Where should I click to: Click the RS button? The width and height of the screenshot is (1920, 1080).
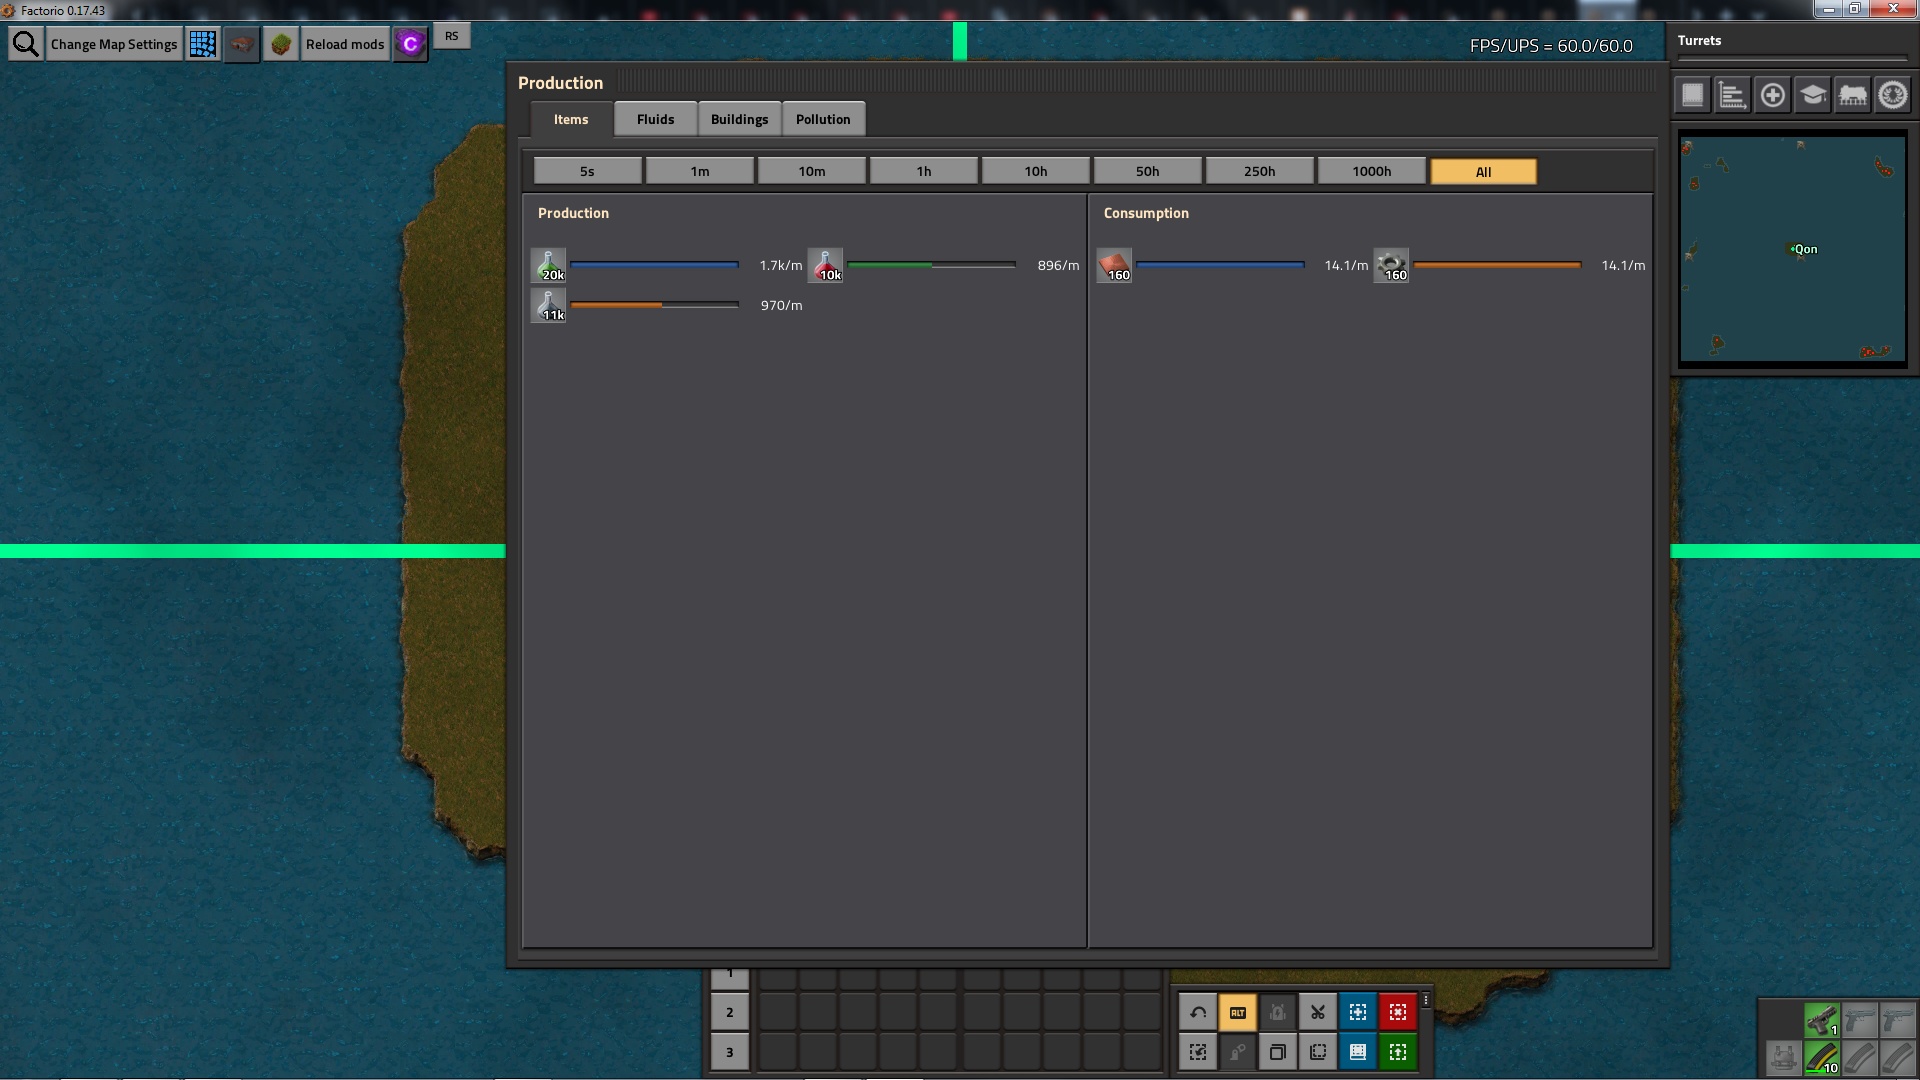pyautogui.click(x=452, y=36)
